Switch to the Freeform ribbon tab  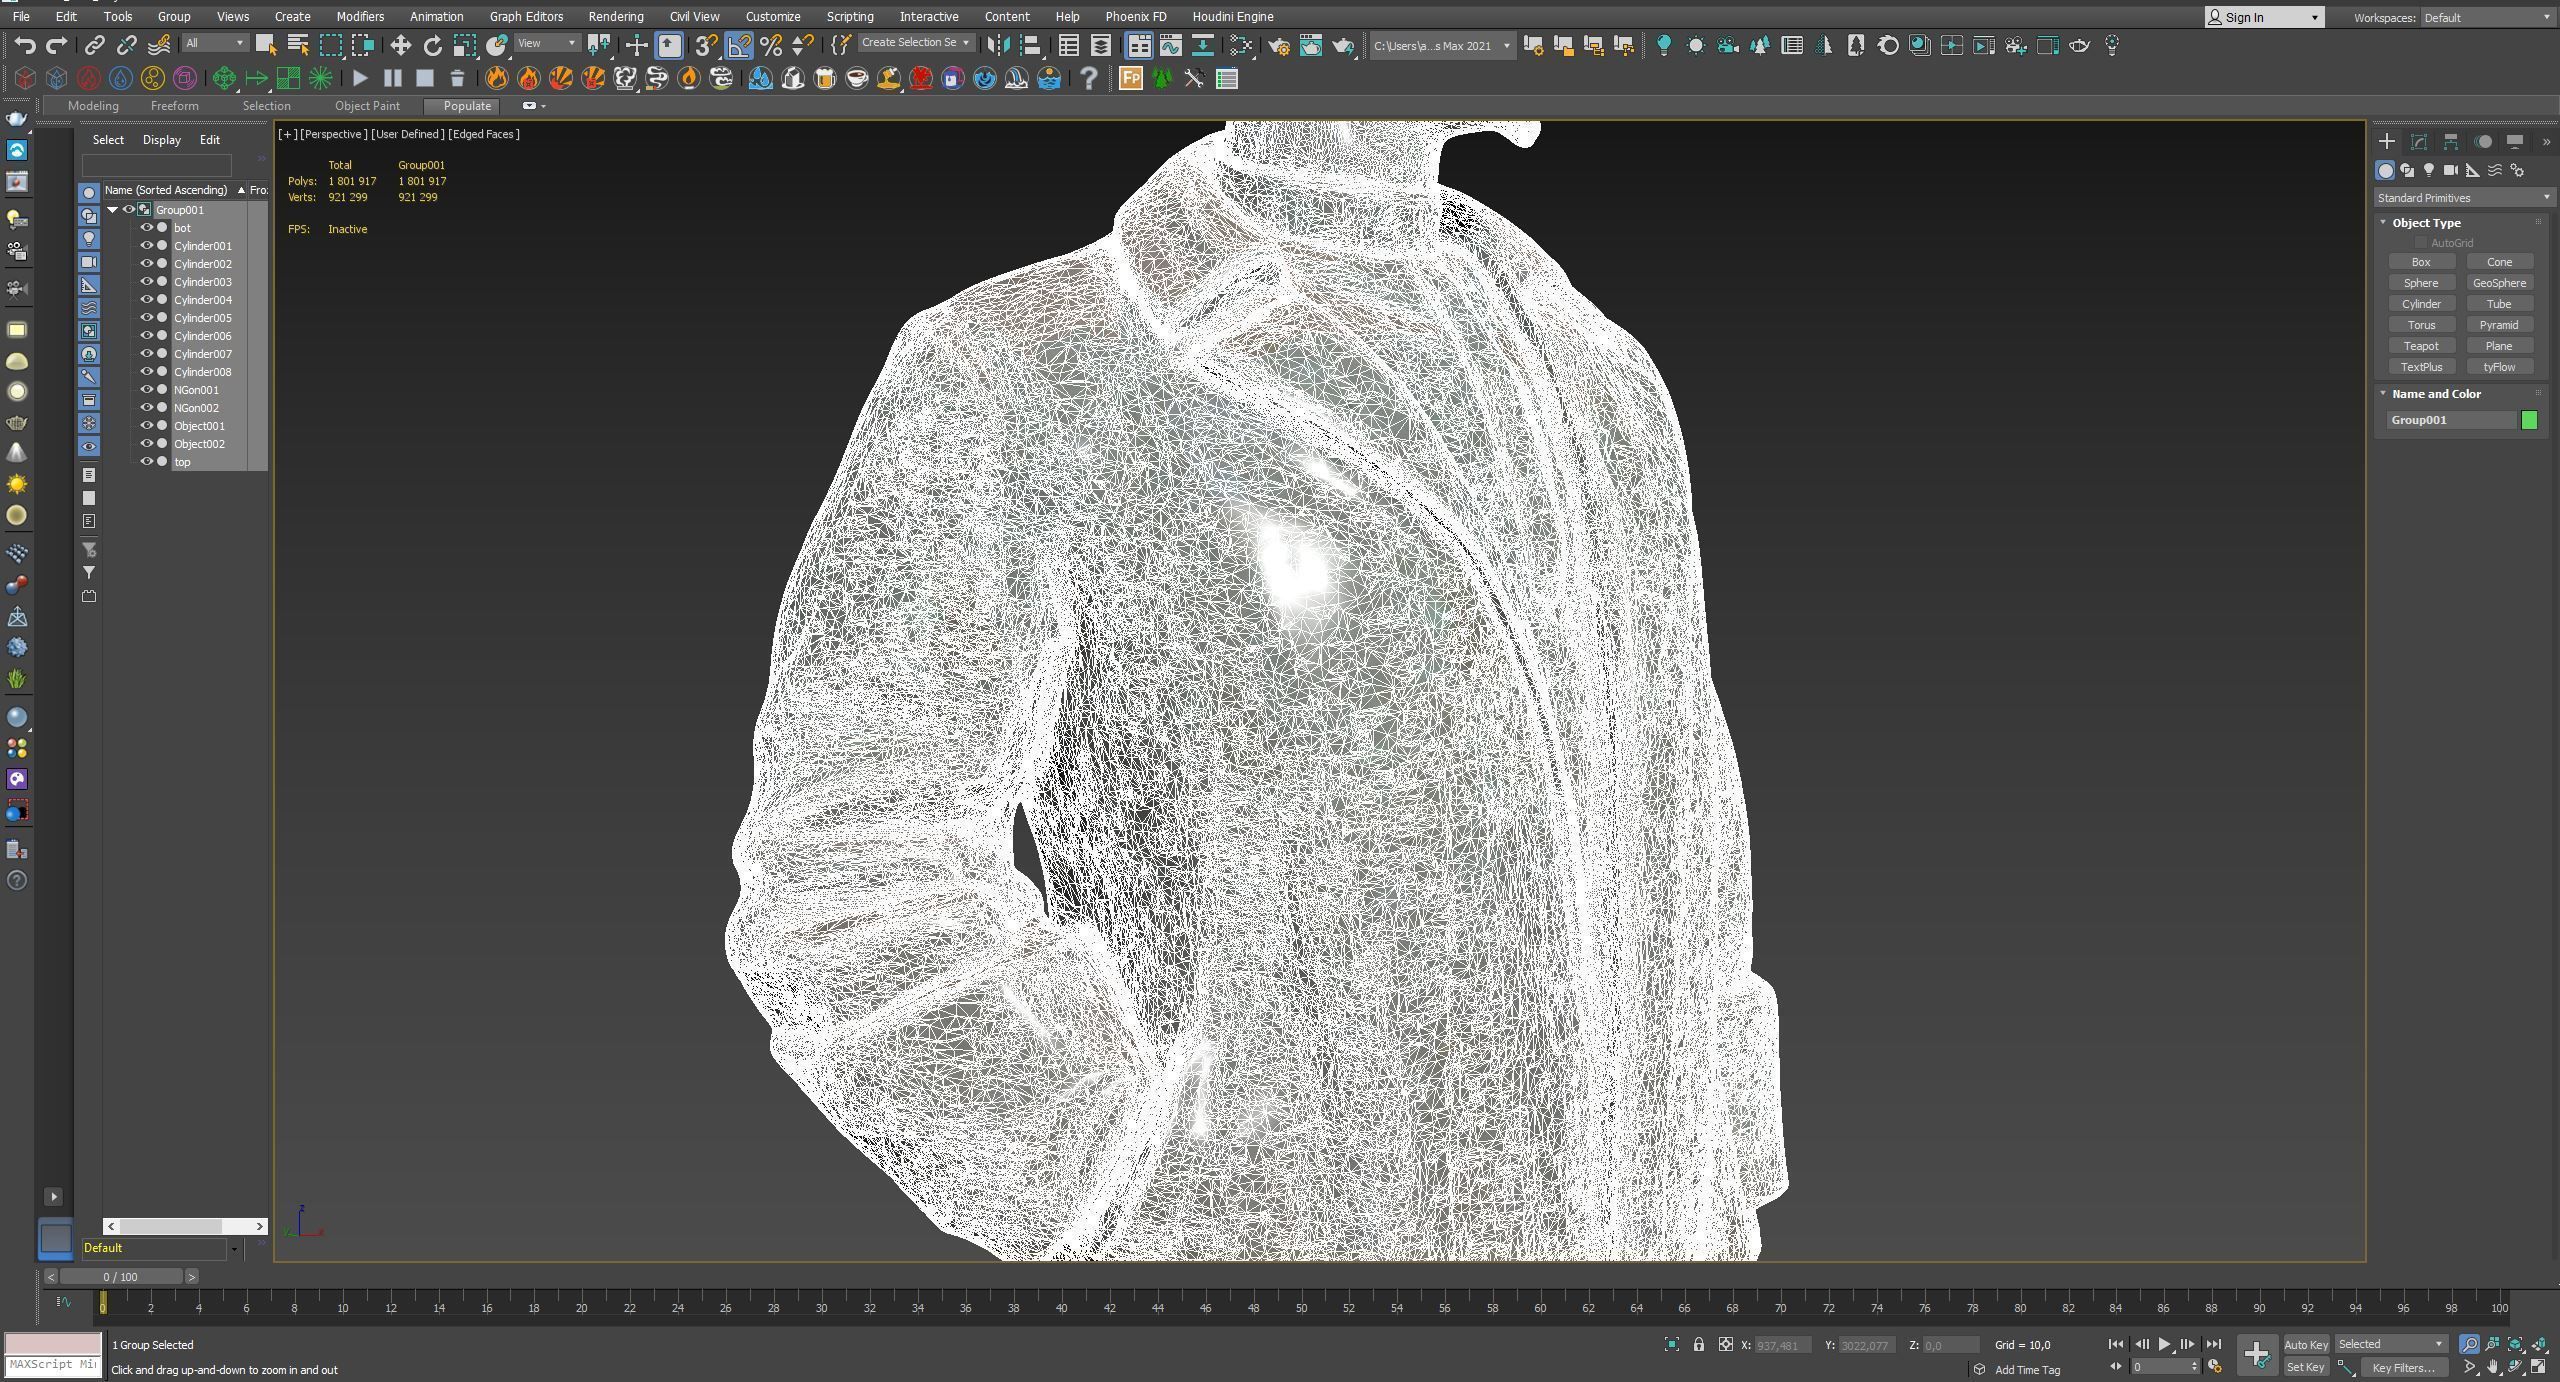174,106
